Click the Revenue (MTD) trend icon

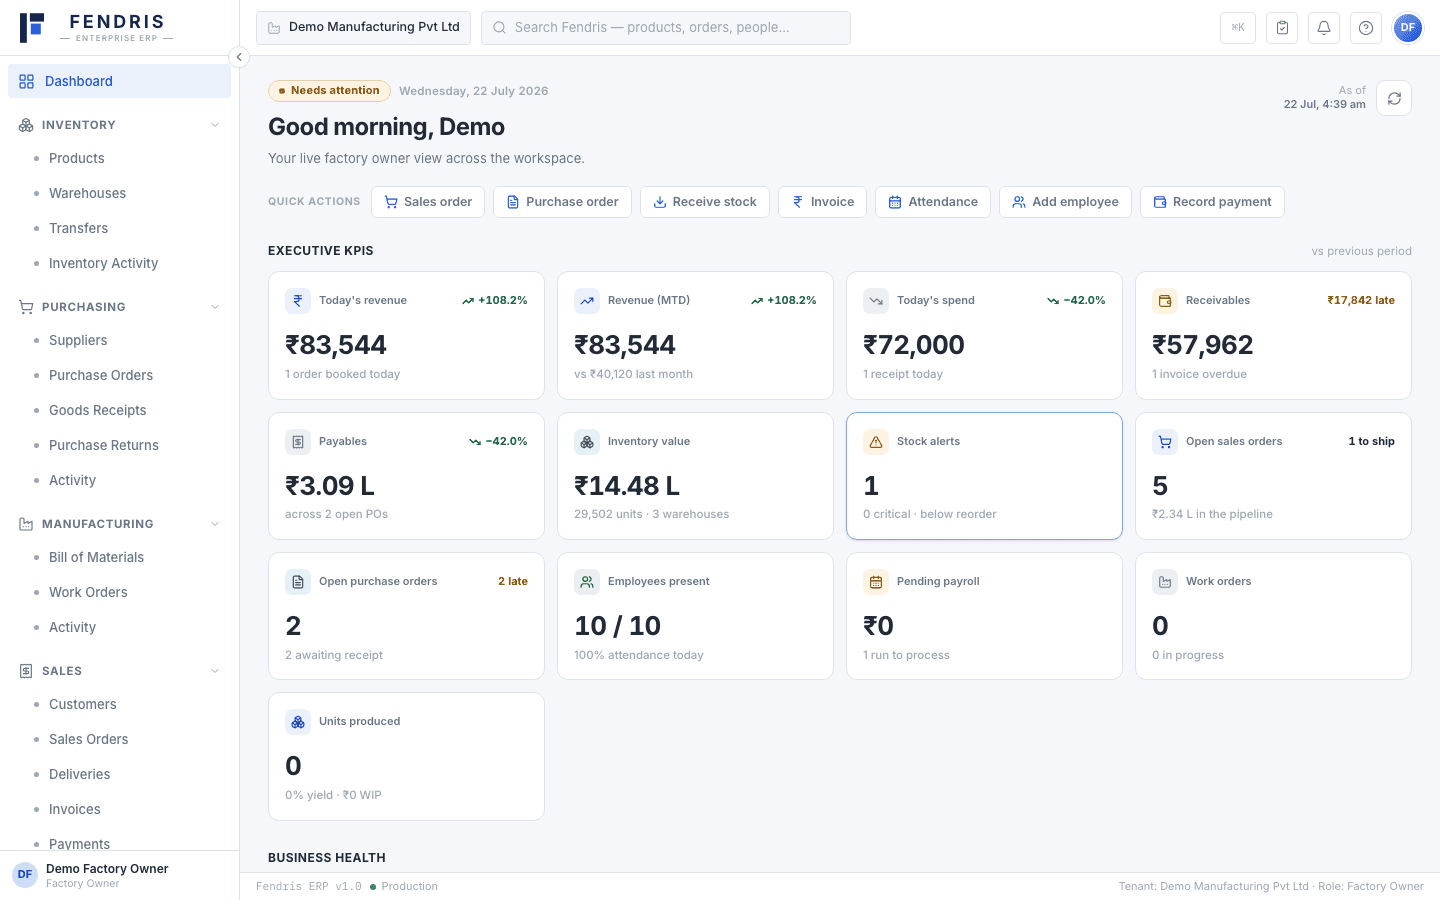(587, 300)
